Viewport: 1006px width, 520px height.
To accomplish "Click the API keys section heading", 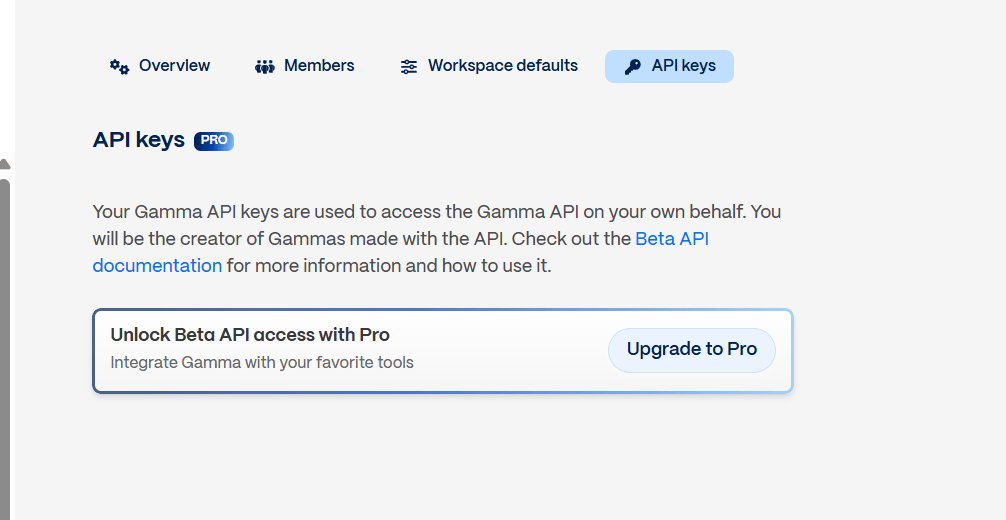I will click(x=139, y=140).
